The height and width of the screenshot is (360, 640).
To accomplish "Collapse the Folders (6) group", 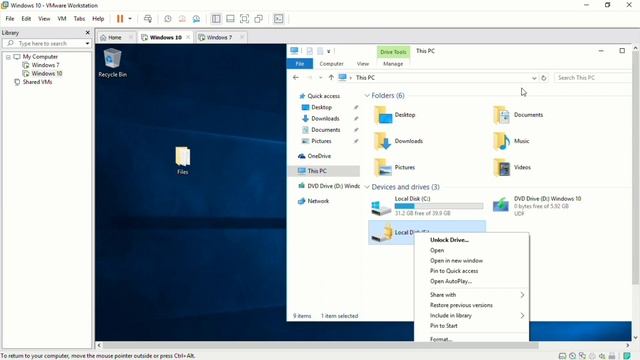I will (x=367, y=96).
